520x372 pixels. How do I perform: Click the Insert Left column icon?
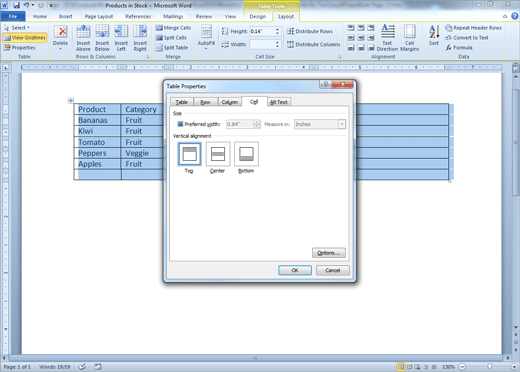click(x=121, y=32)
